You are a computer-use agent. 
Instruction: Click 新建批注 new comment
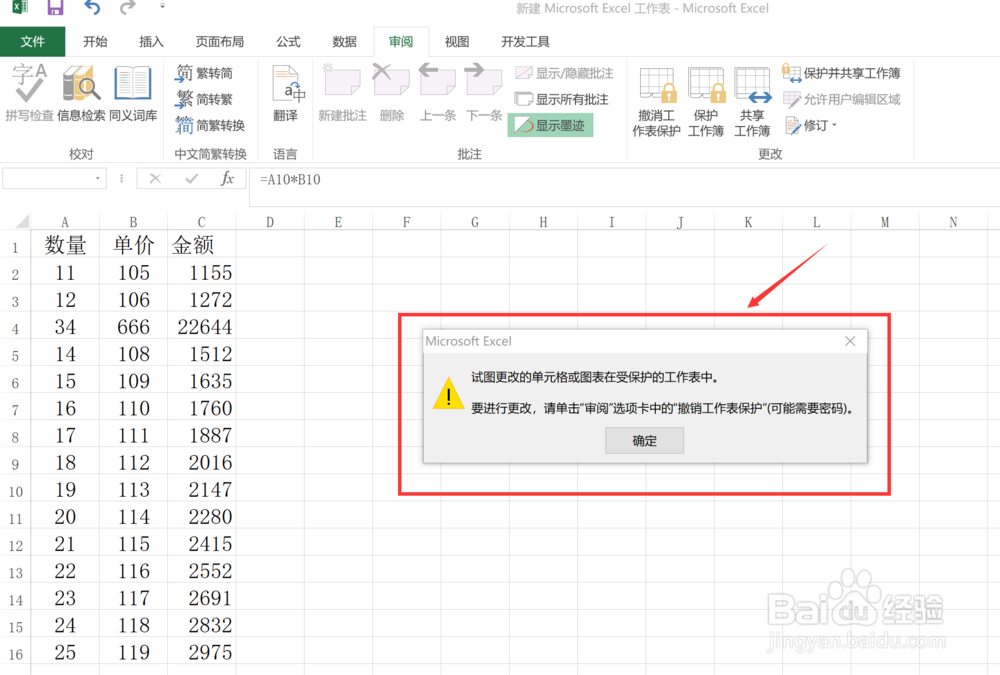(x=342, y=93)
